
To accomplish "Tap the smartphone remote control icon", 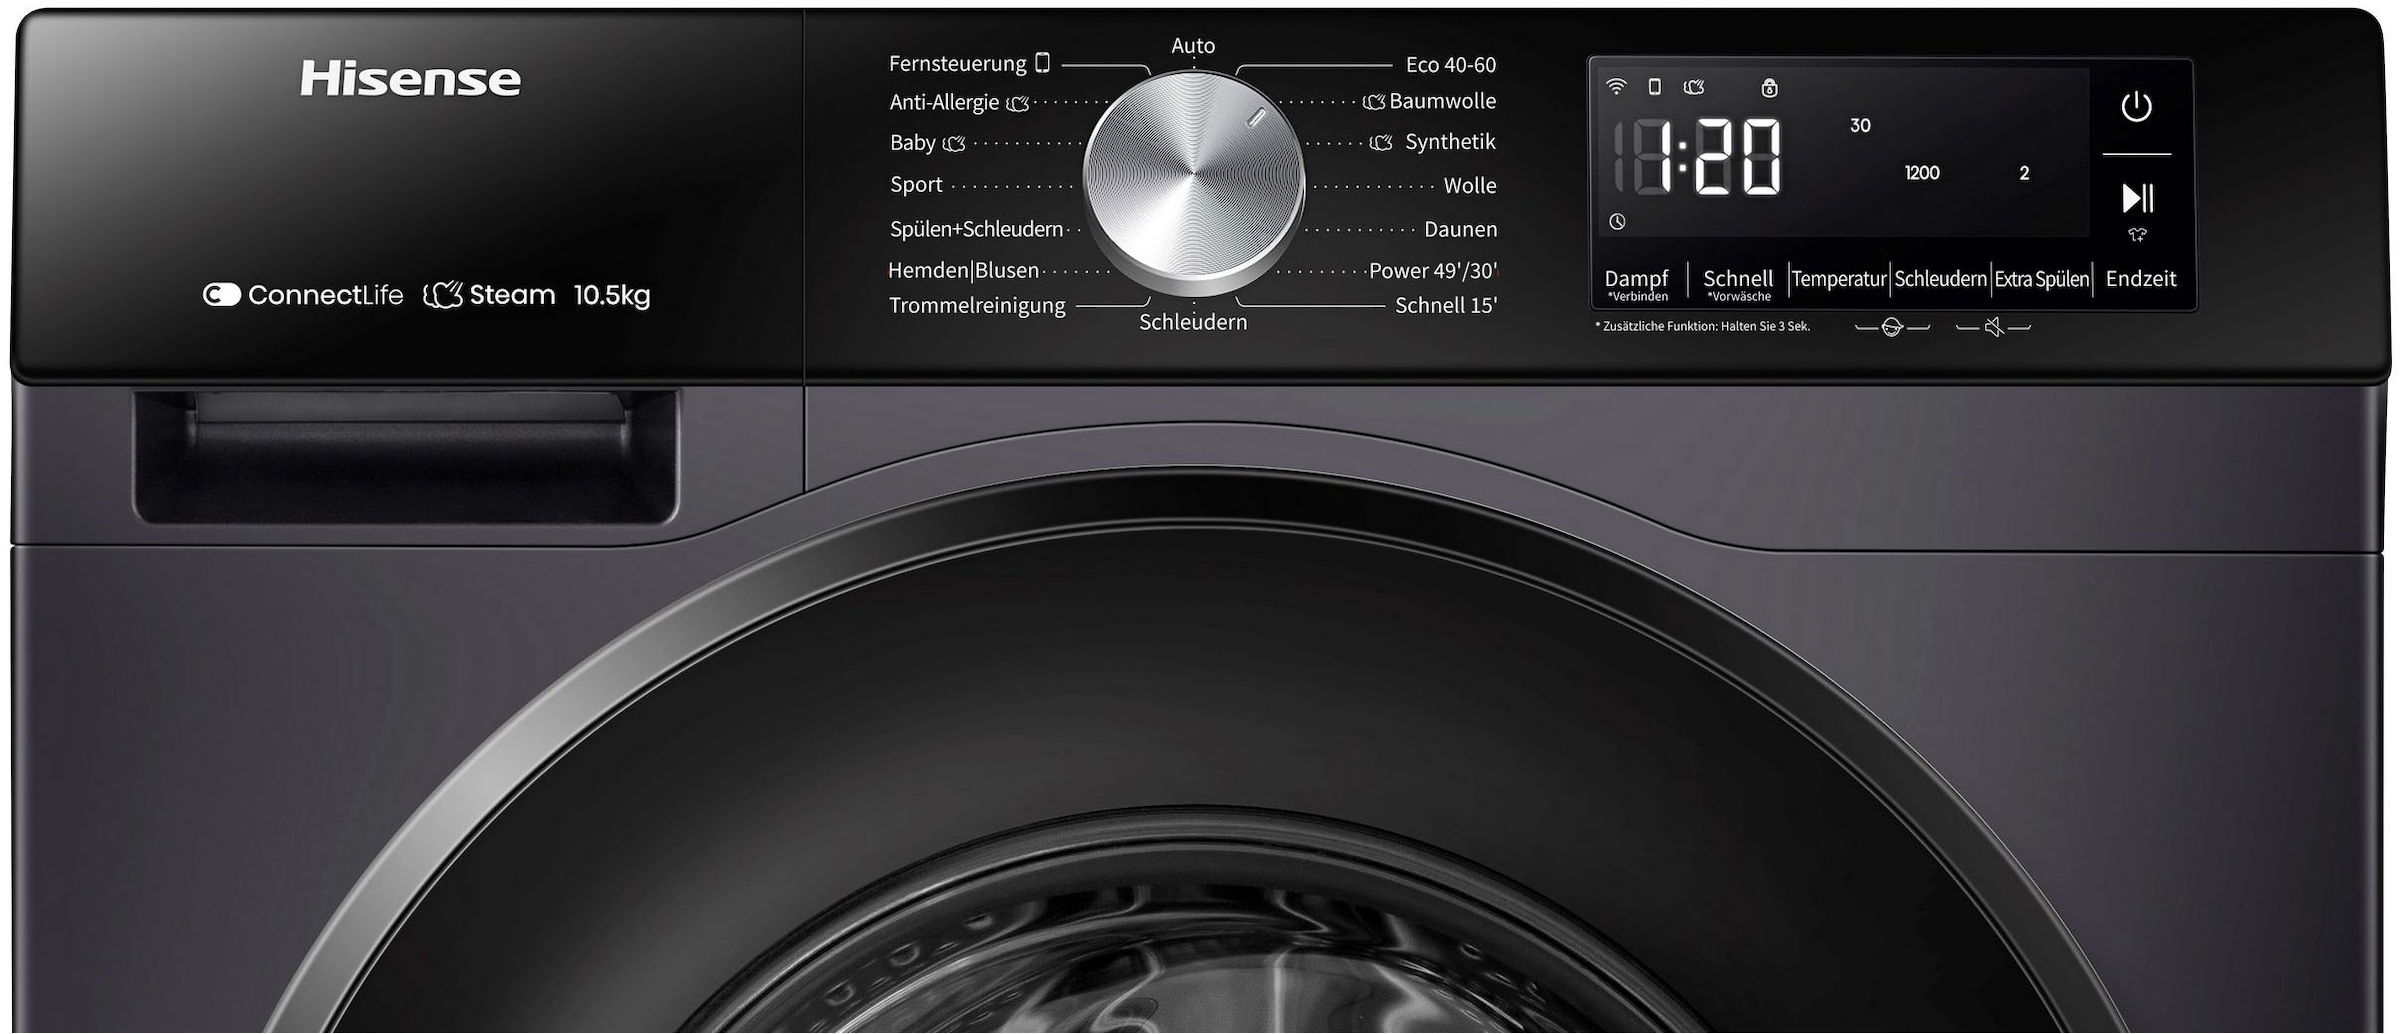I will (1653, 86).
